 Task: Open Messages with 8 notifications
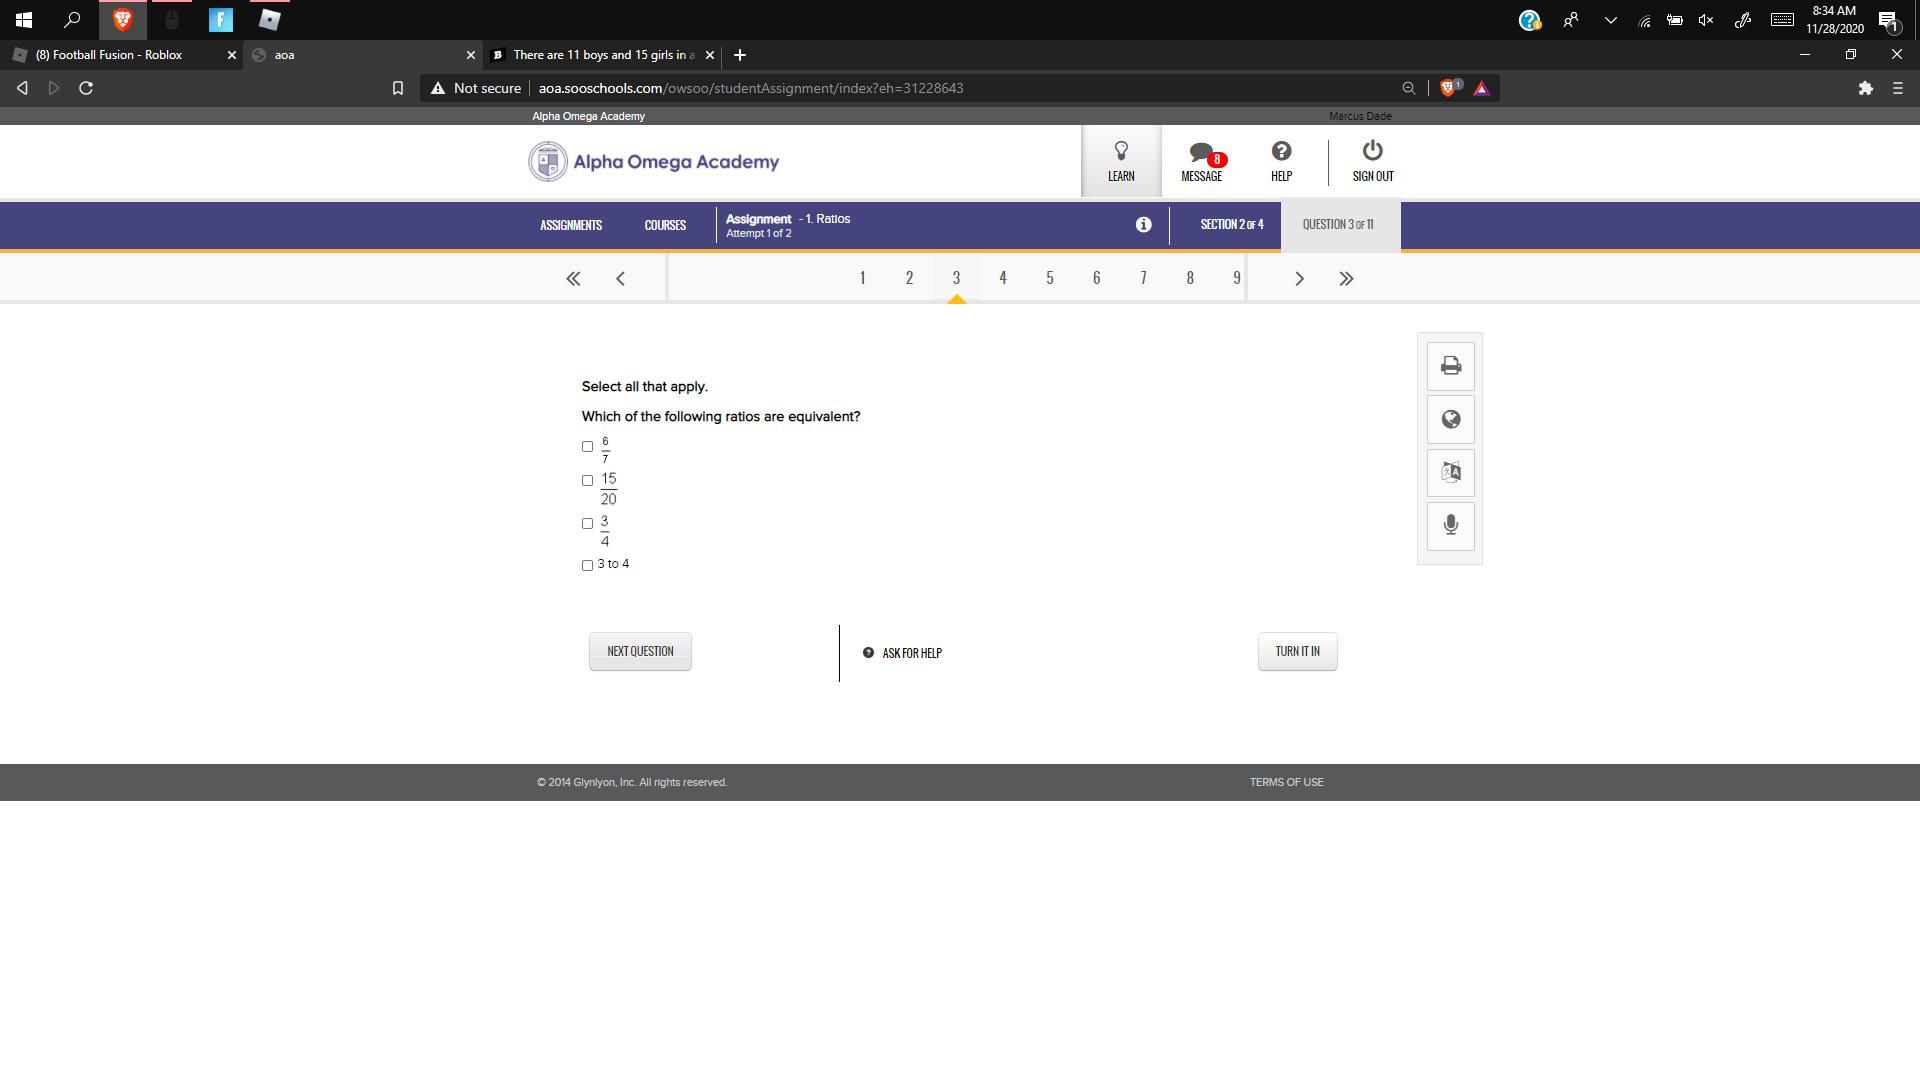[x=1201, y=161]
